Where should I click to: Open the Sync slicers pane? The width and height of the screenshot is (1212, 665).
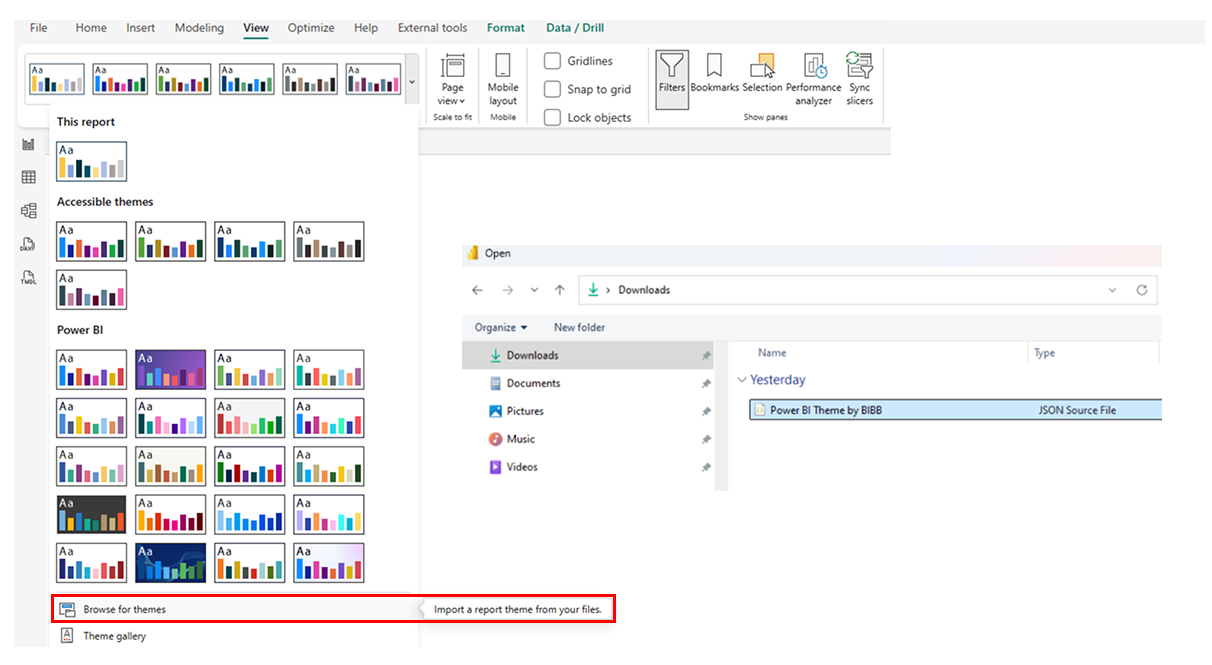click(x=860, y=80)
